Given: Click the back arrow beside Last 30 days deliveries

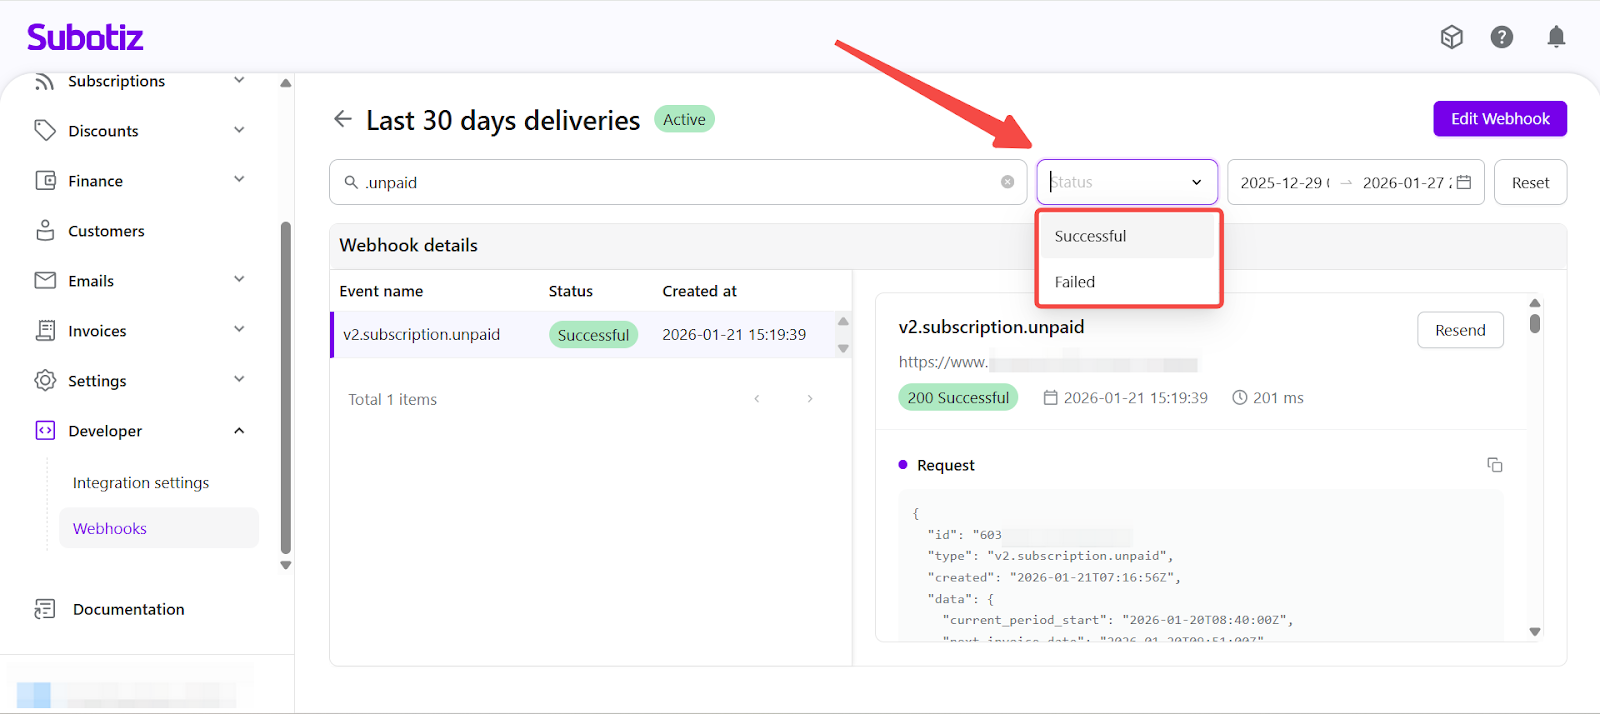Looking at the screenshot, I should click(x=343, y=119).
